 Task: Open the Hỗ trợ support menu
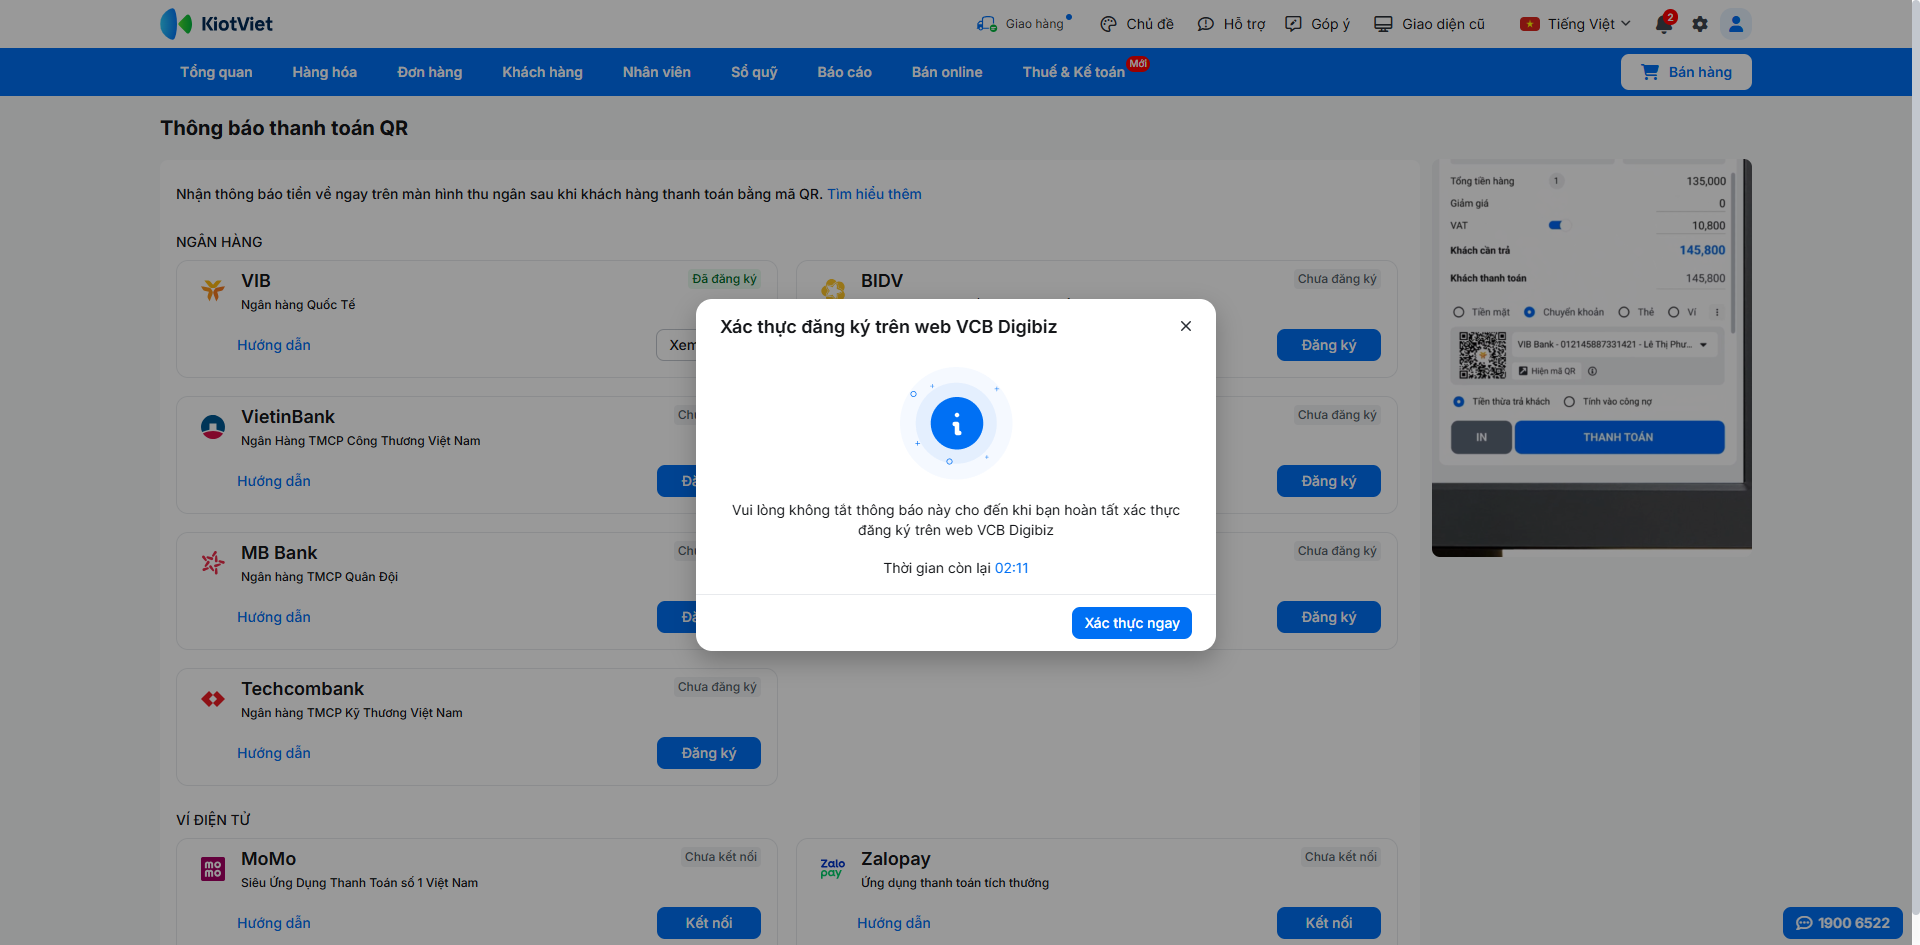pos(1231,24)
